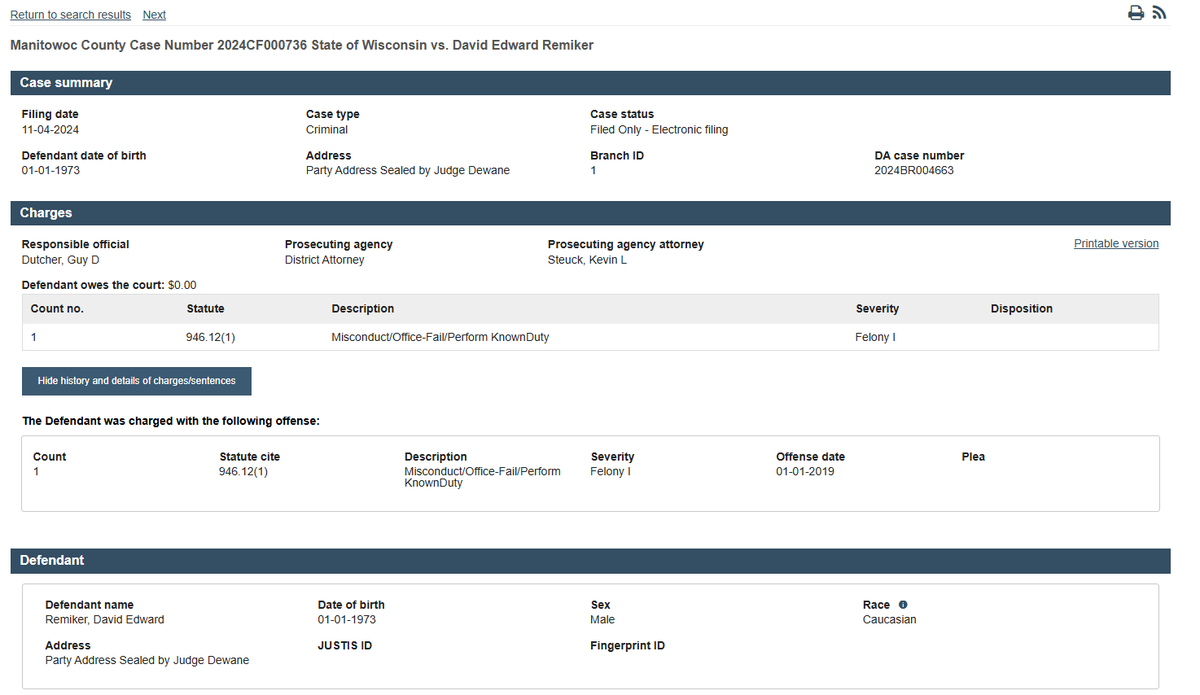
Task: Click the Defendant section header
Action: (x=590, y=561)
